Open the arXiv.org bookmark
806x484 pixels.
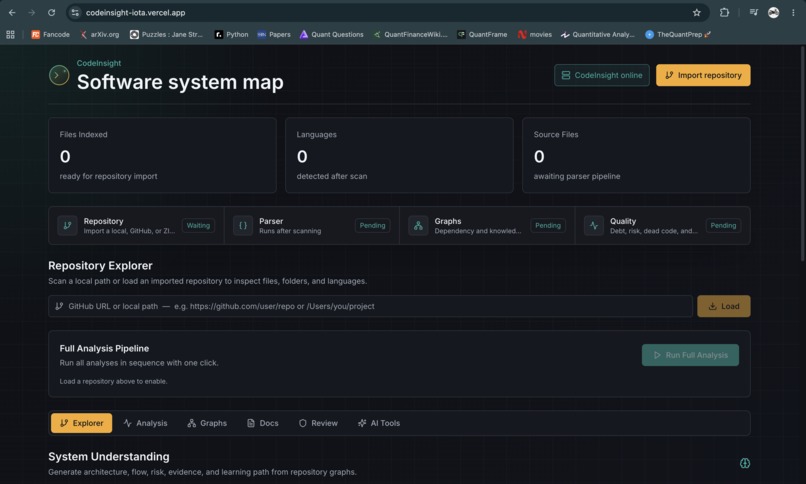[x=100, y=34]
